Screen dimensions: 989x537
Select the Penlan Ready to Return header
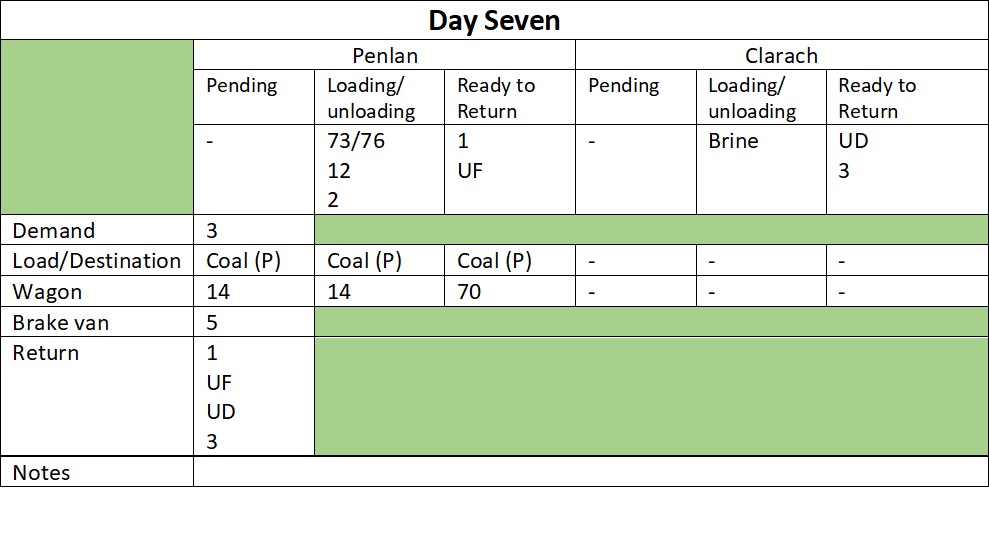click(x=510, y=97)
